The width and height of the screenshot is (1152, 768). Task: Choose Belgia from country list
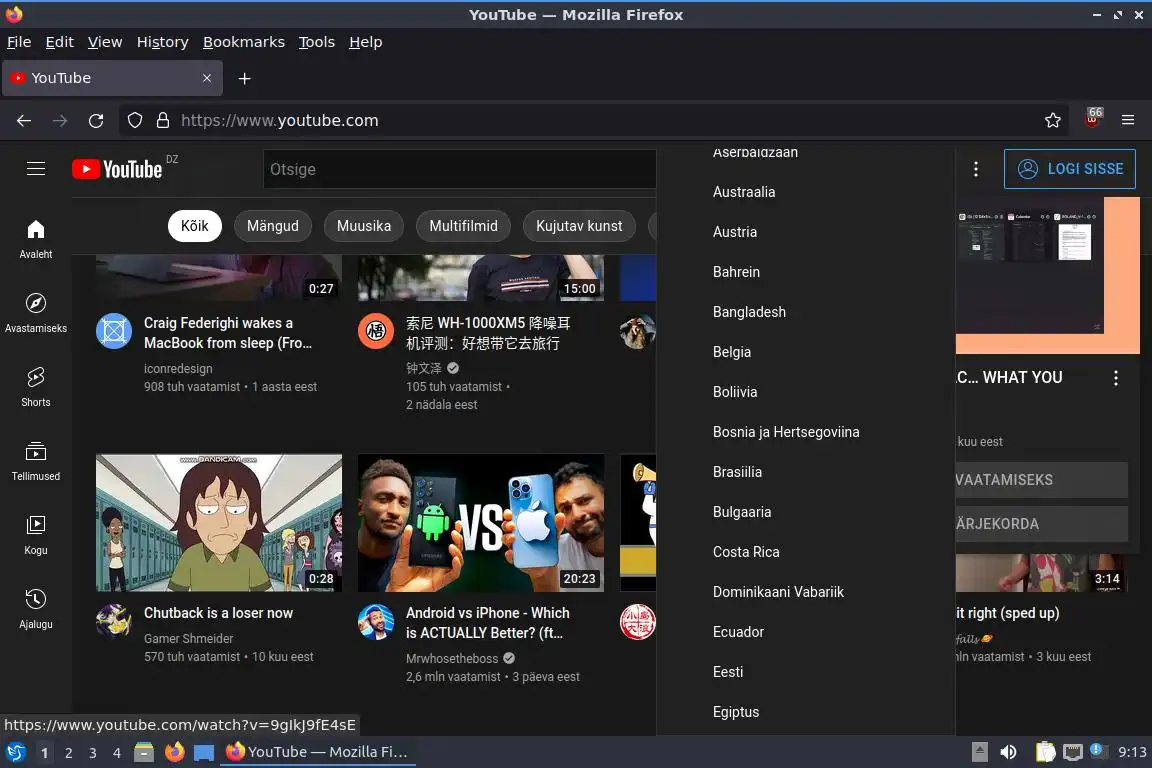[806, 352]
